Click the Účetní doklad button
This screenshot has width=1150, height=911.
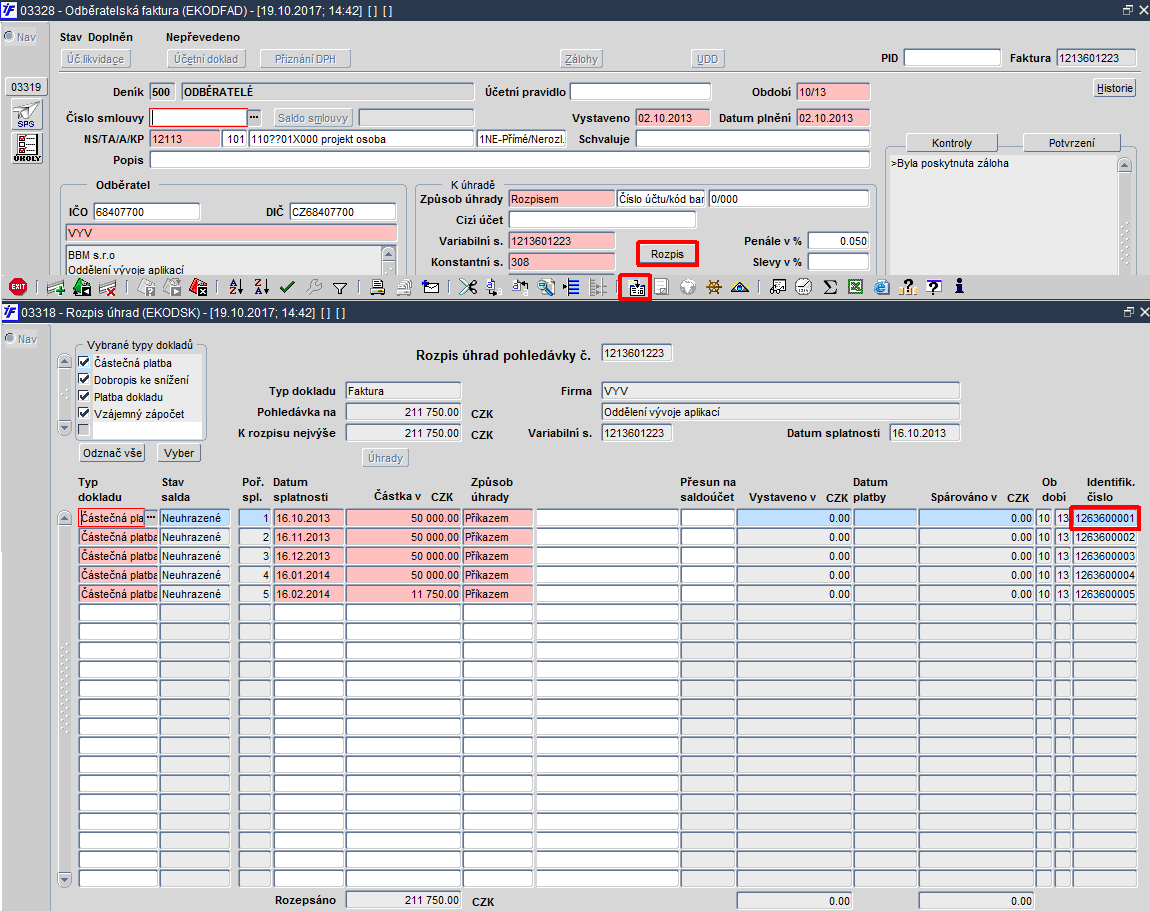[206, 59]
